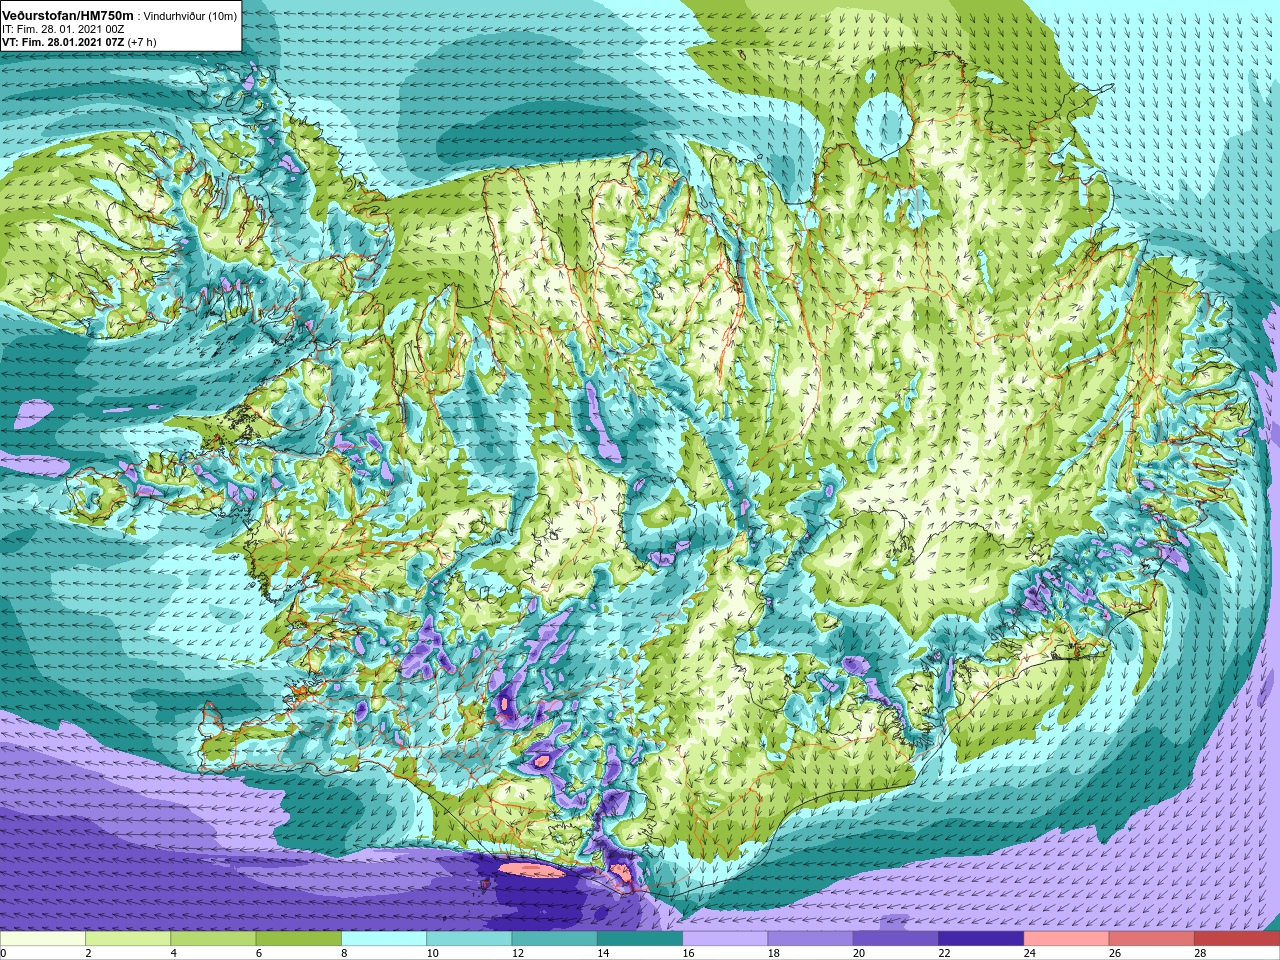Click the legend scale number 10

point(433,953)
